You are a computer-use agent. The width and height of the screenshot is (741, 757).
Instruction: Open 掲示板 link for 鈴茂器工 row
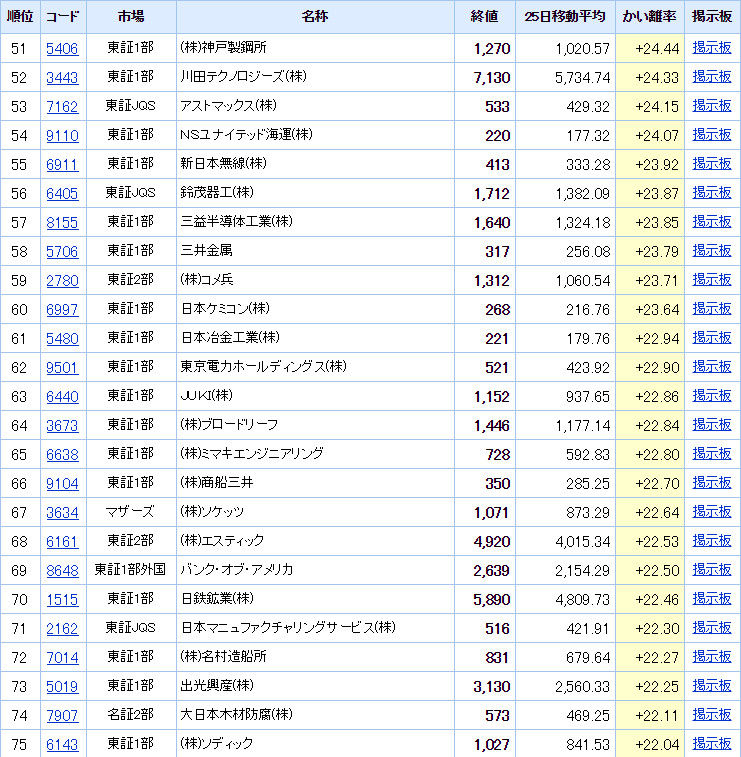(712, 193)
